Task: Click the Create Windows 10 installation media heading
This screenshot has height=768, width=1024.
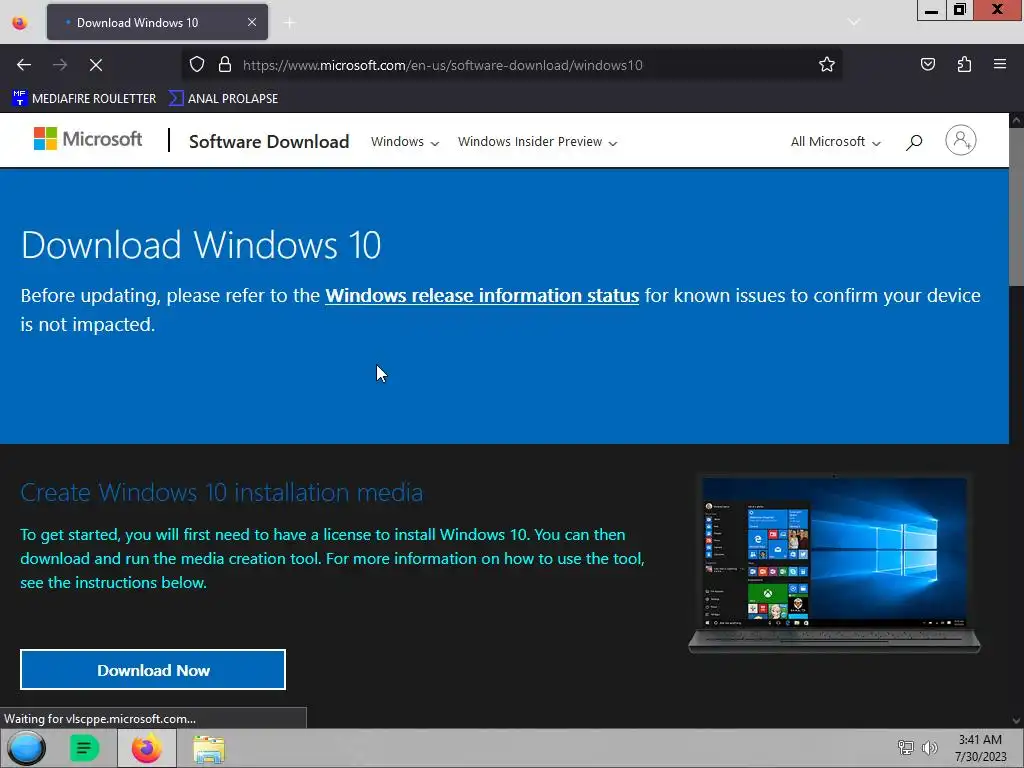Action: [x=221, y=492]
